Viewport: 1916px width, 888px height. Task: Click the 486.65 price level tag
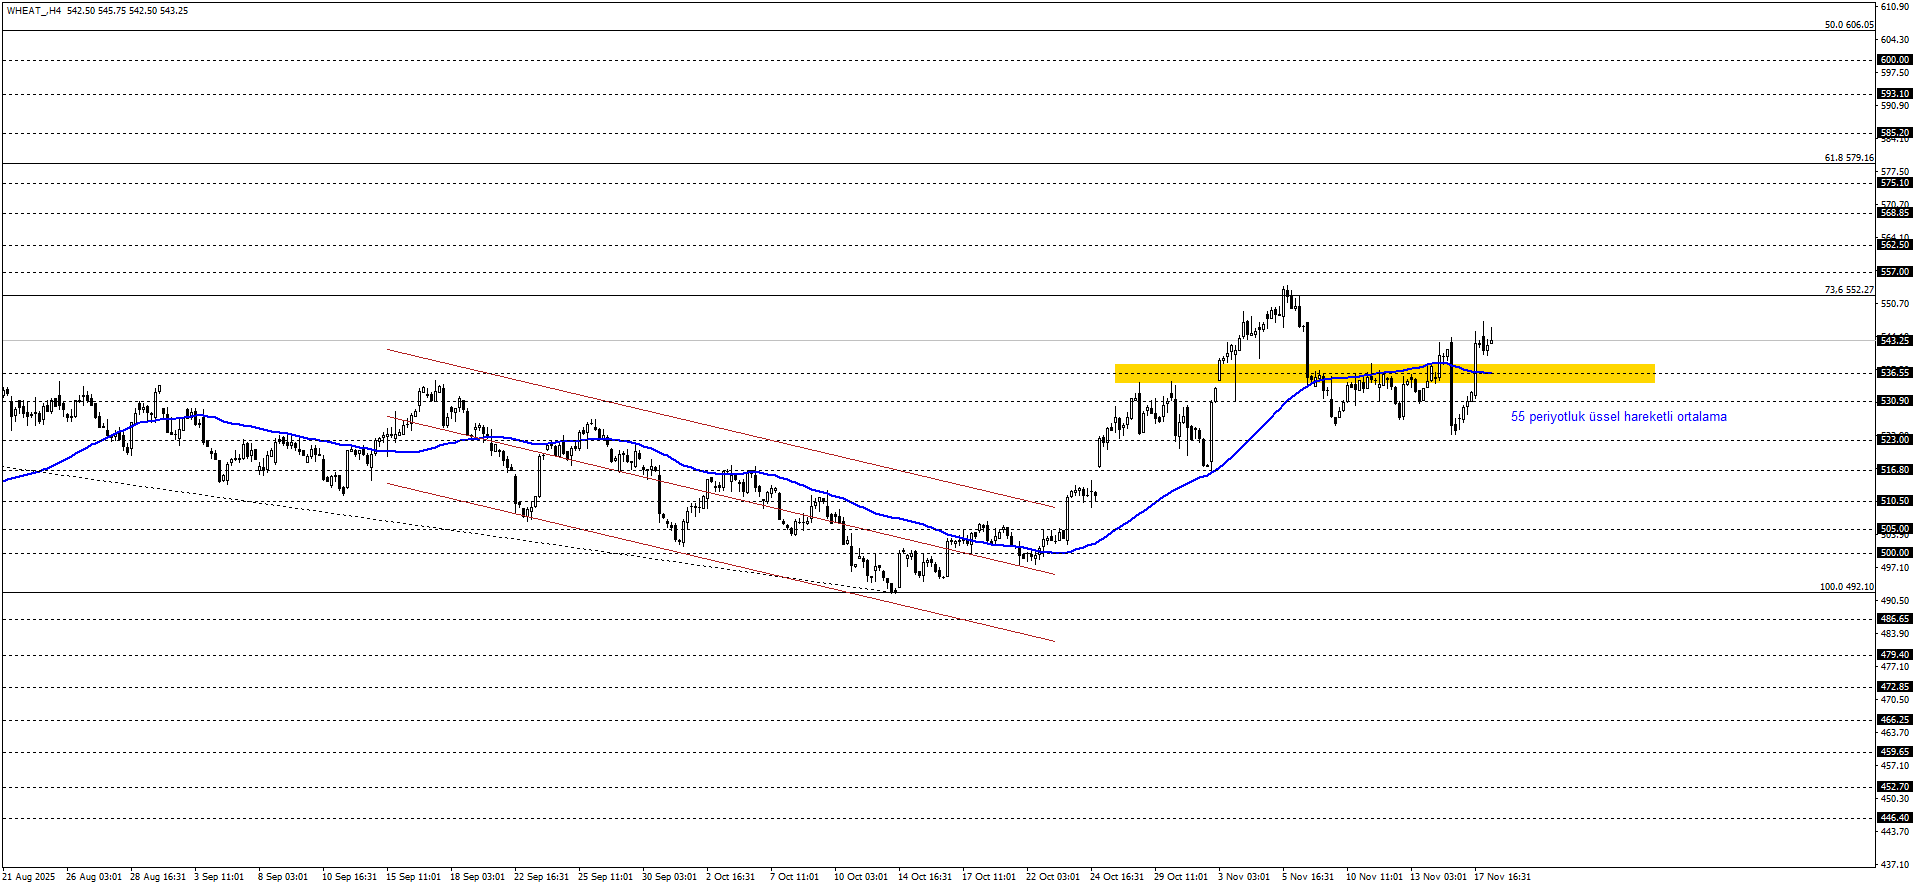1895,619
